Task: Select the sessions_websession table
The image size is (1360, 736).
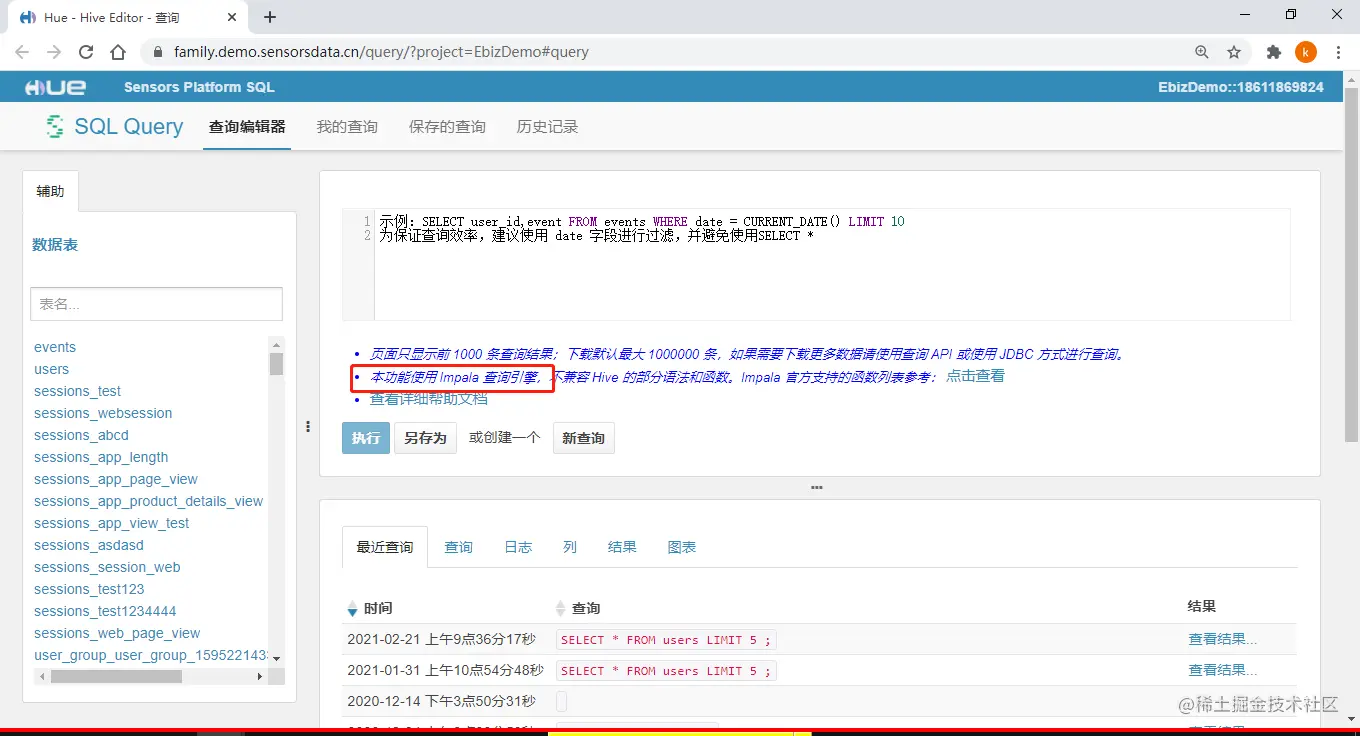Action: pos(103,413)
